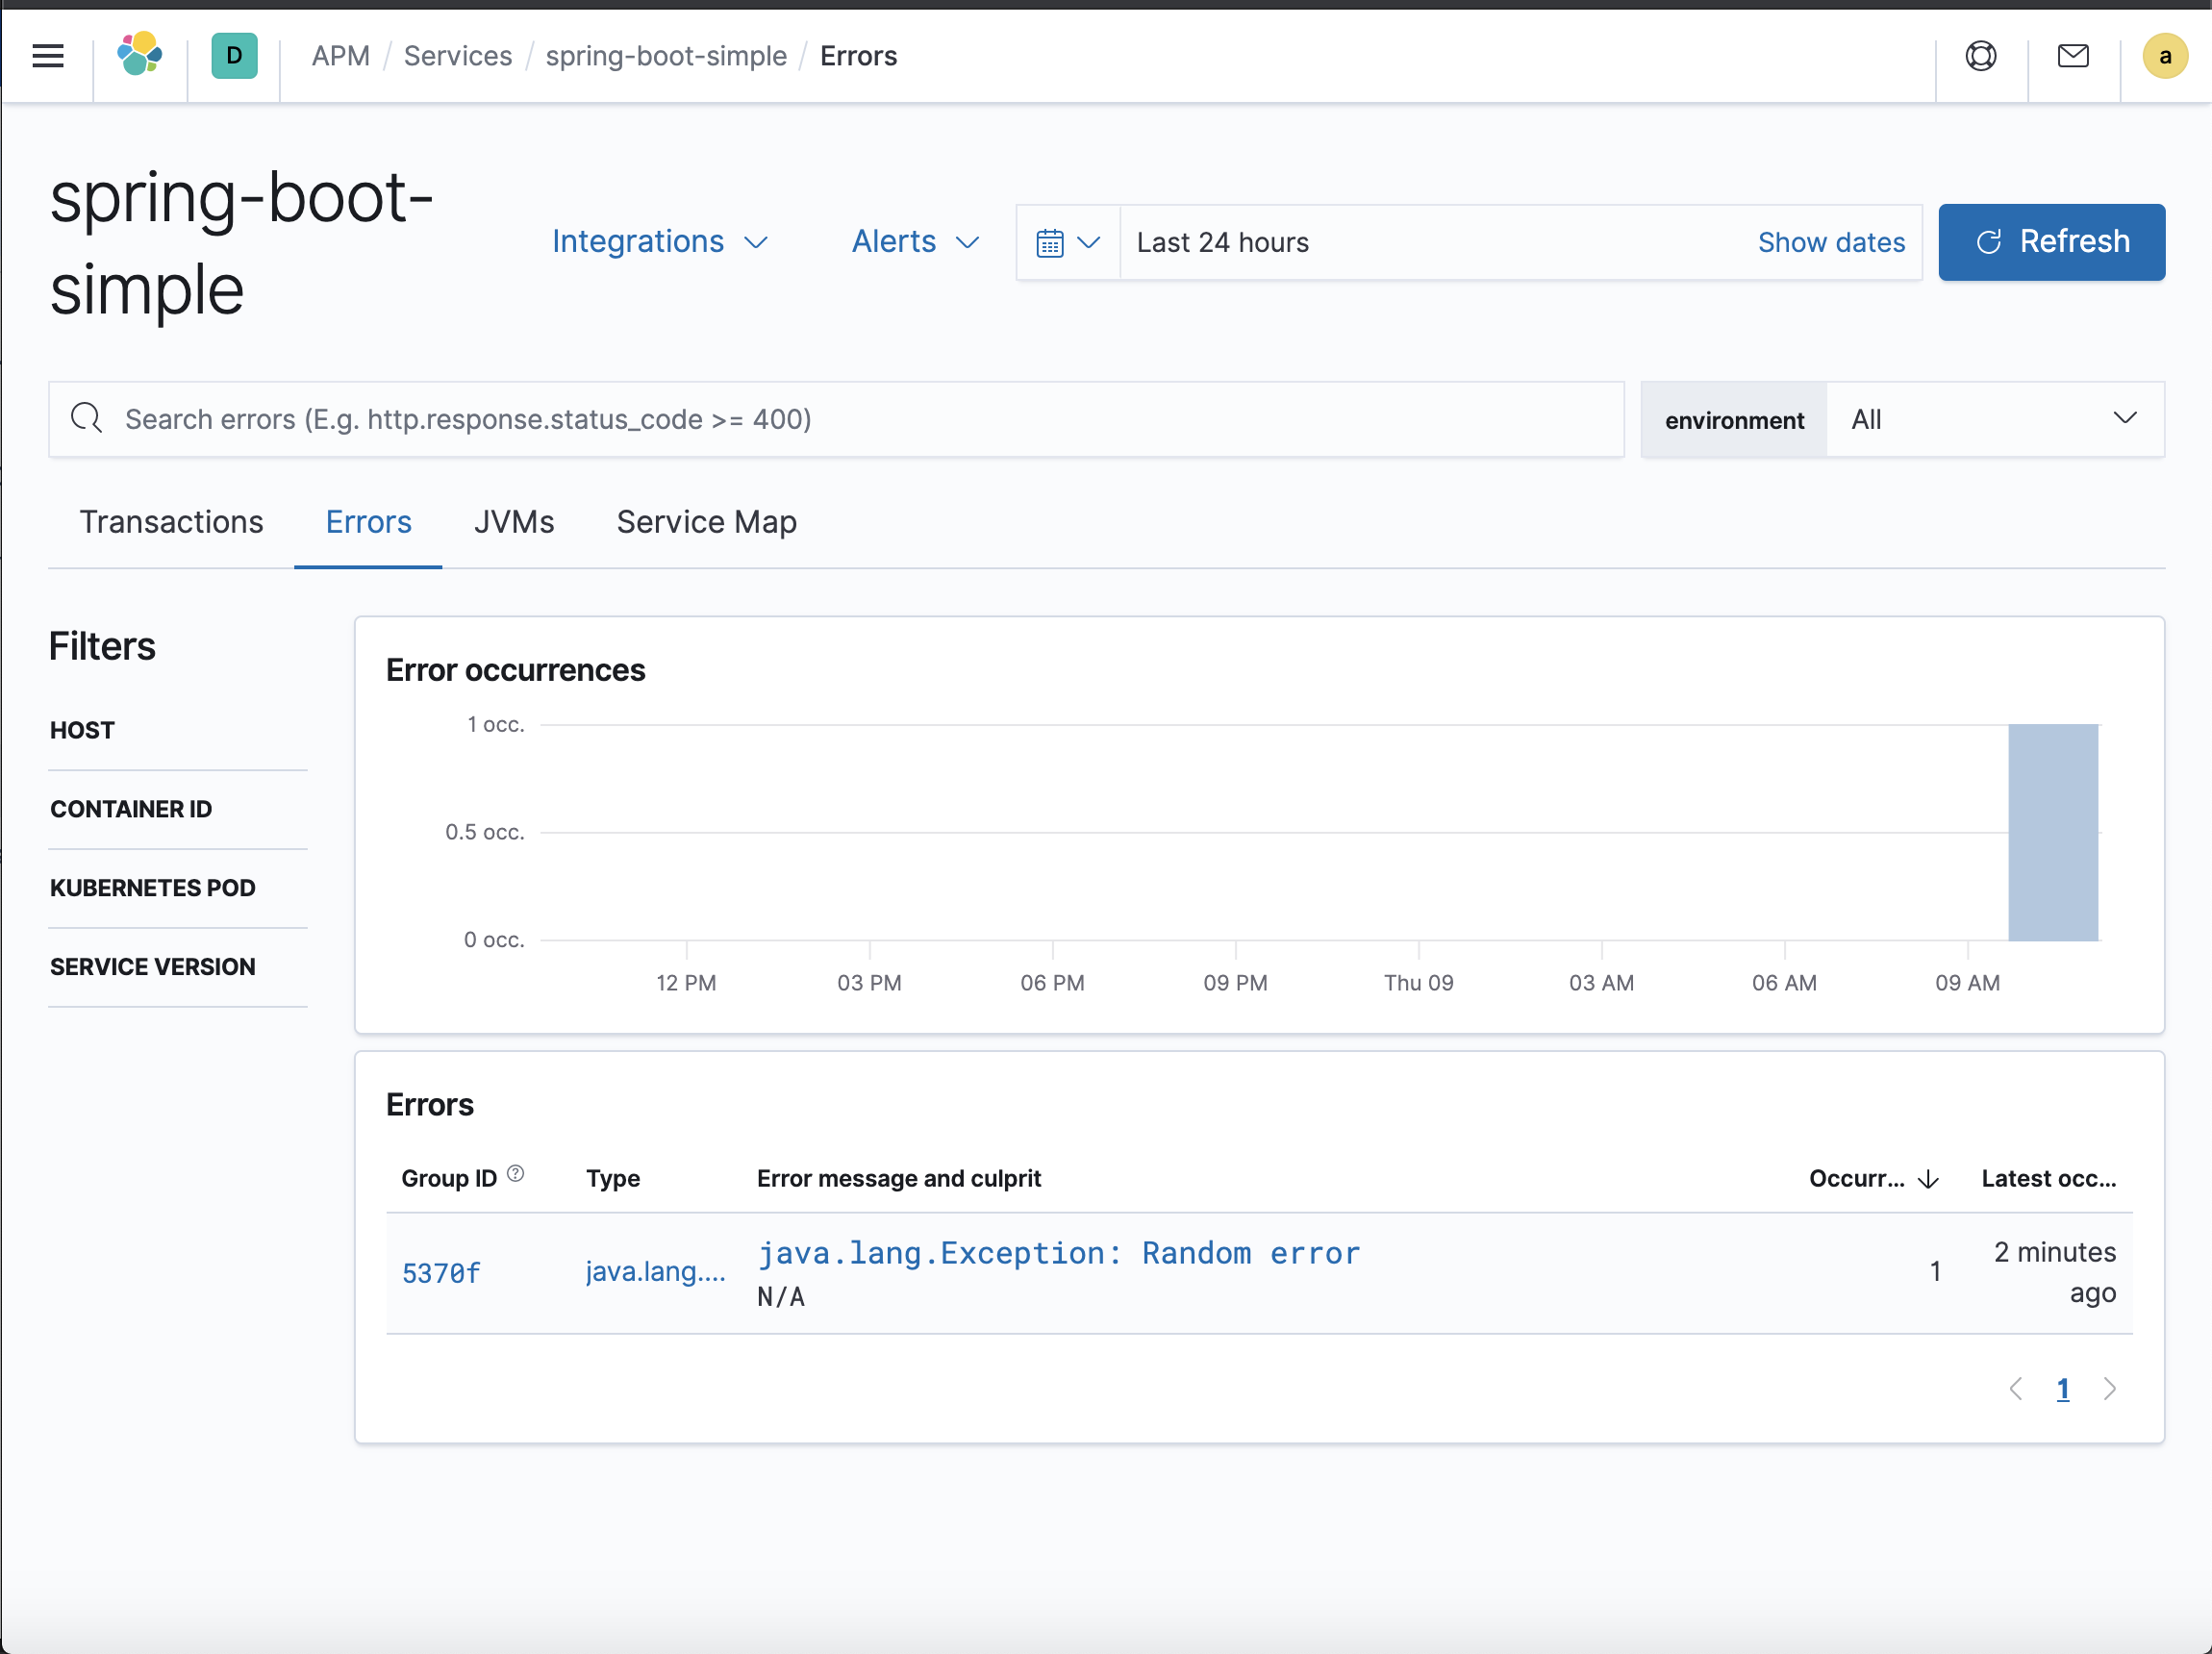Click the Group ID column header
2212x1654 pixels.
[x=449, y=1179]
